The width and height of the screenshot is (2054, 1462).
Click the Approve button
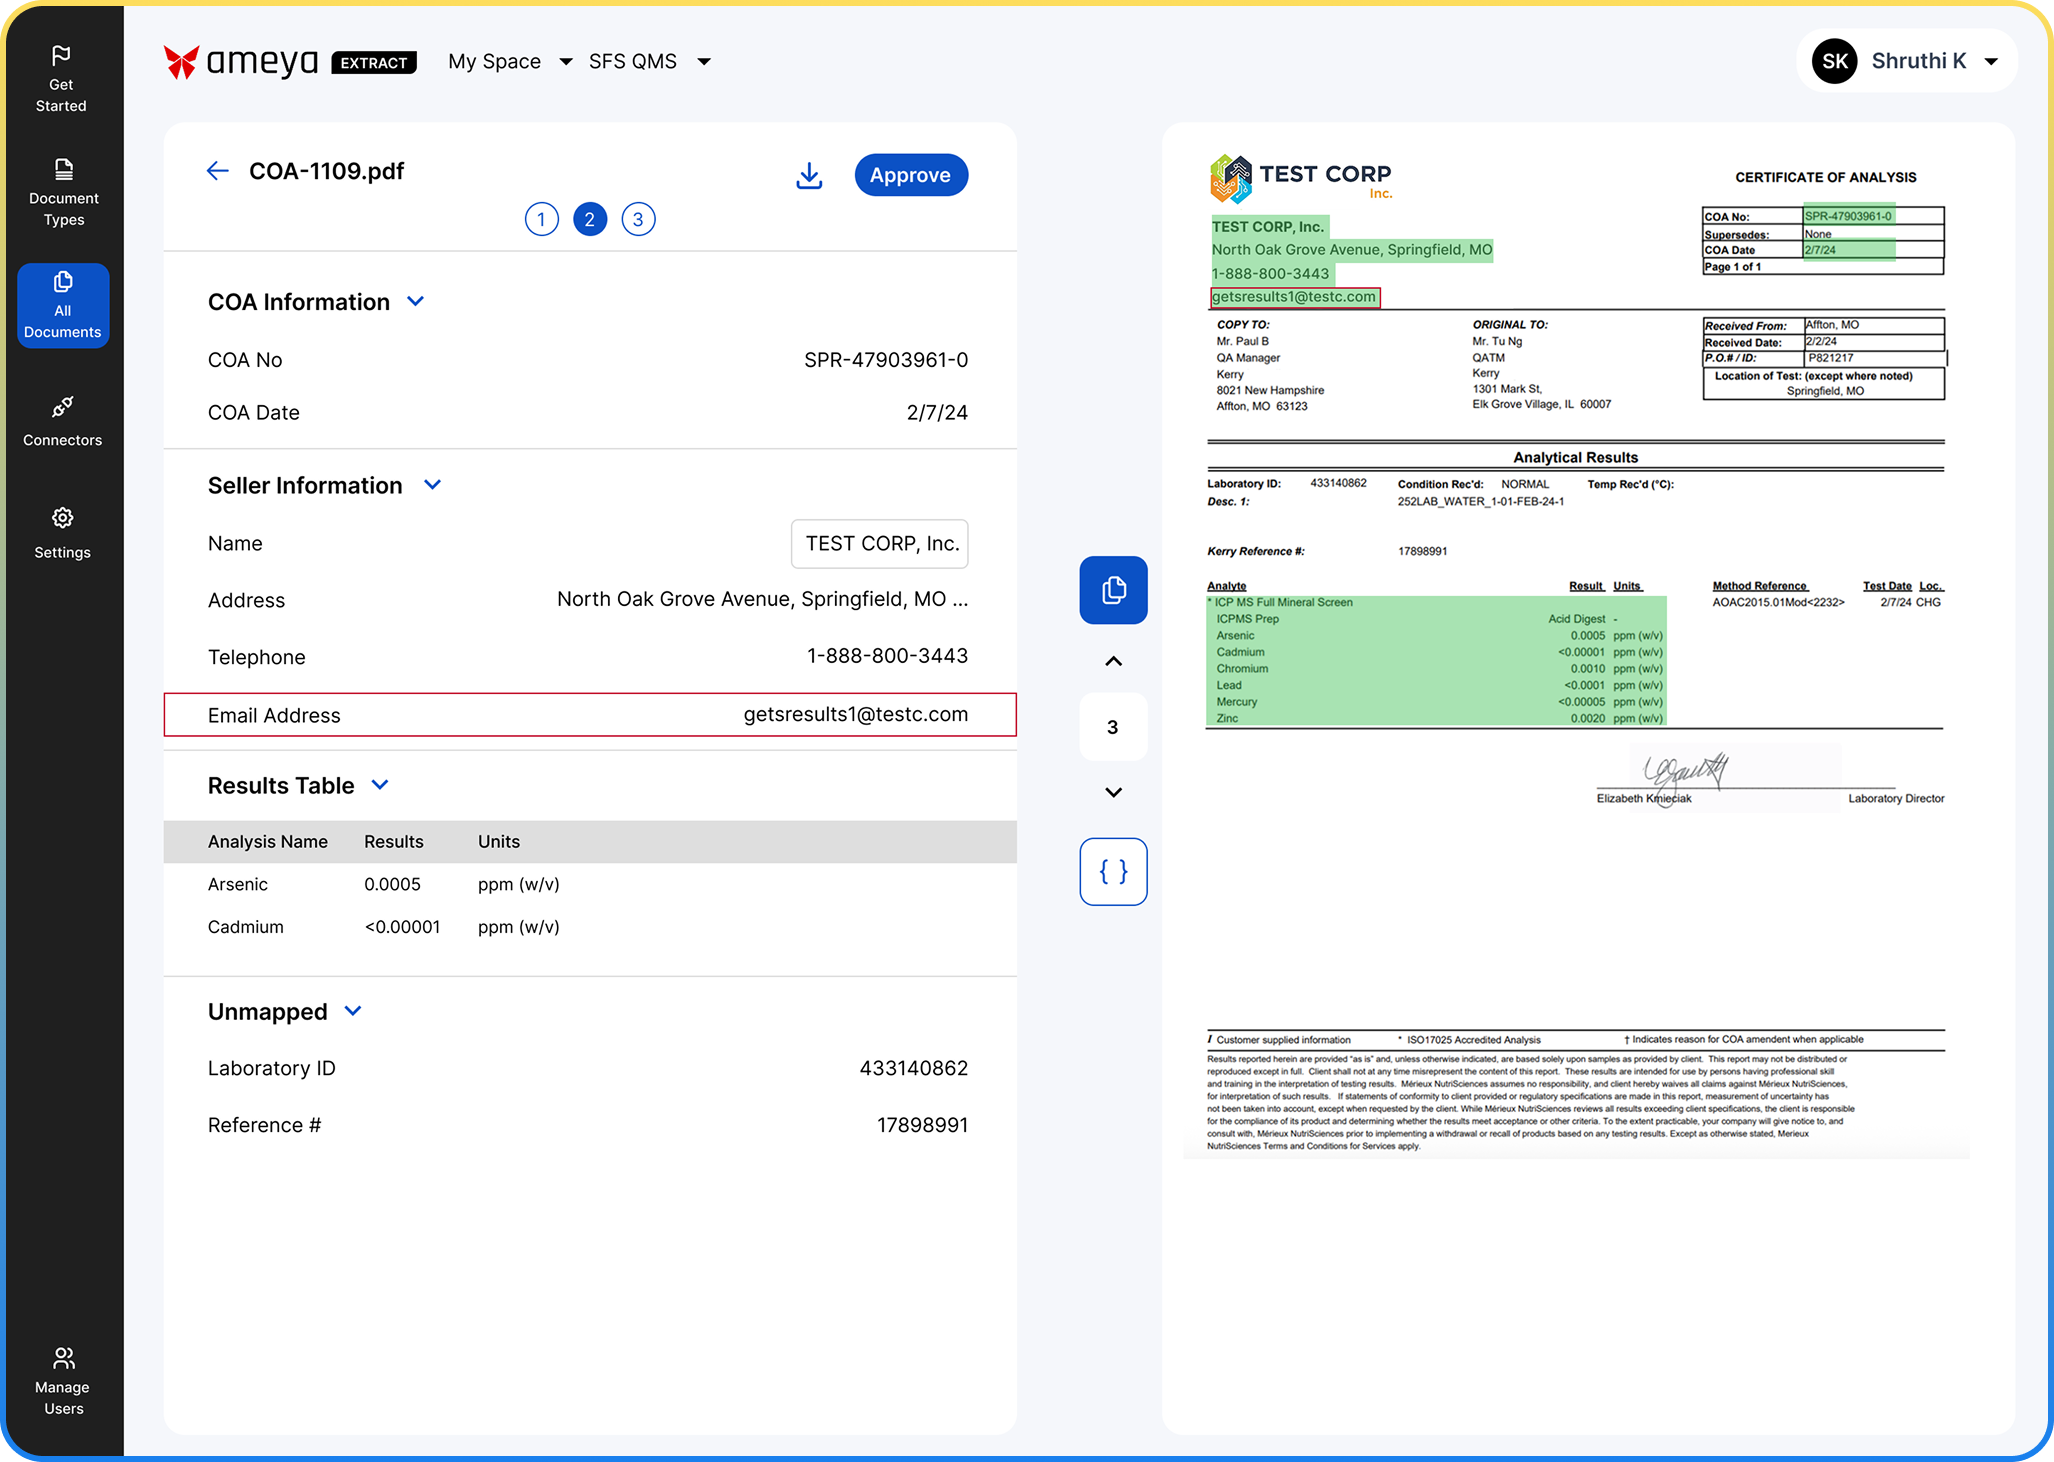point(910,175)
